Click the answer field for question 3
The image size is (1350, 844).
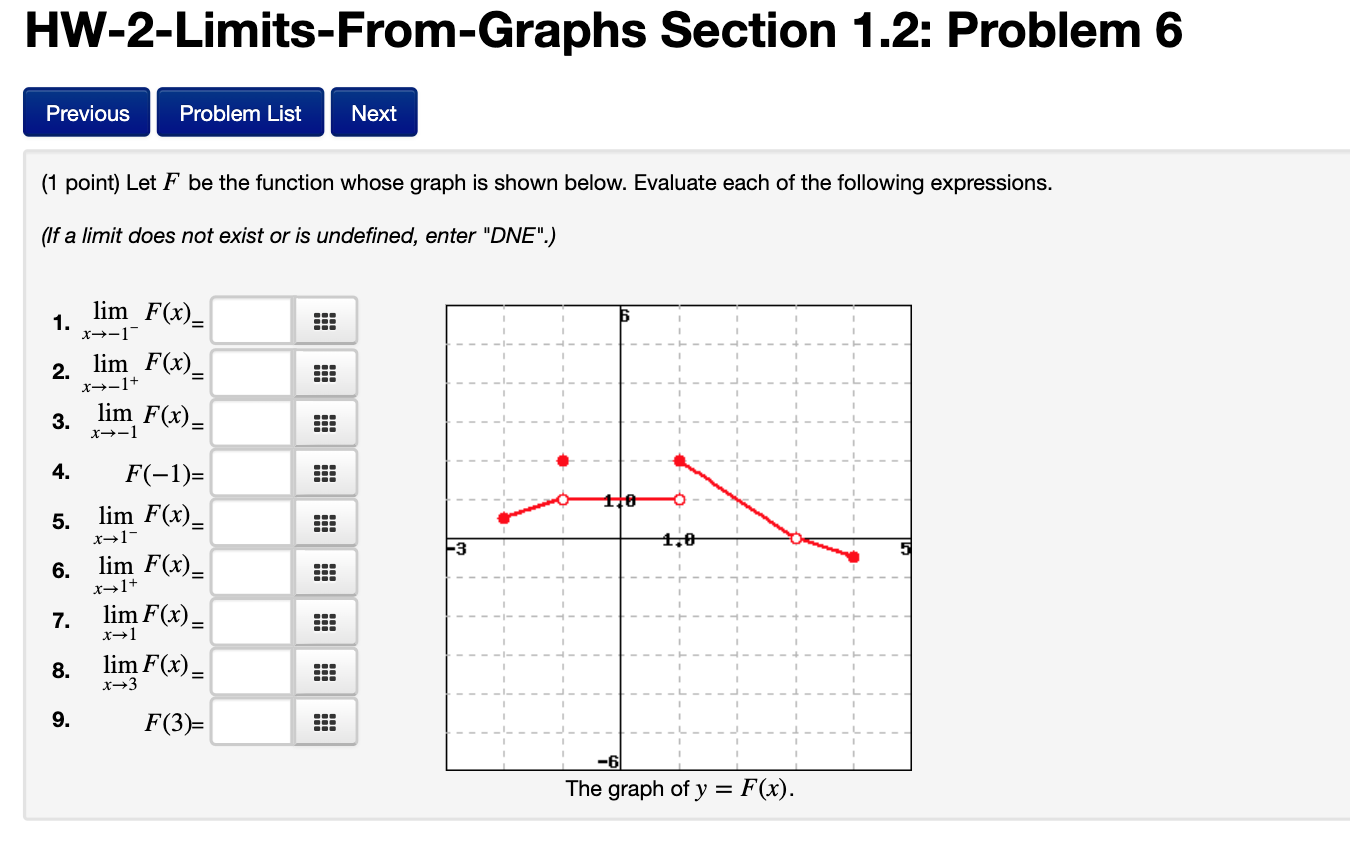[251, 422]
